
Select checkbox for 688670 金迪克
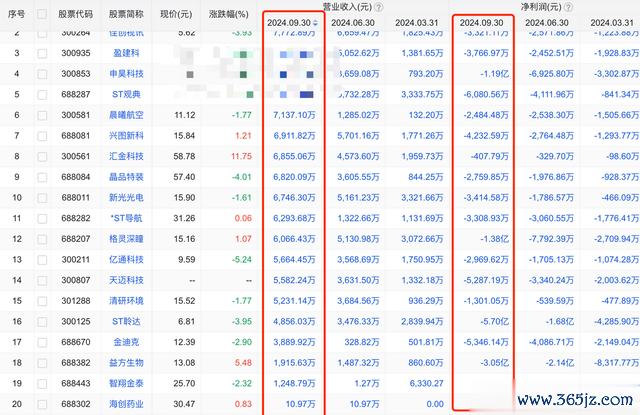[x=42, y=342]
